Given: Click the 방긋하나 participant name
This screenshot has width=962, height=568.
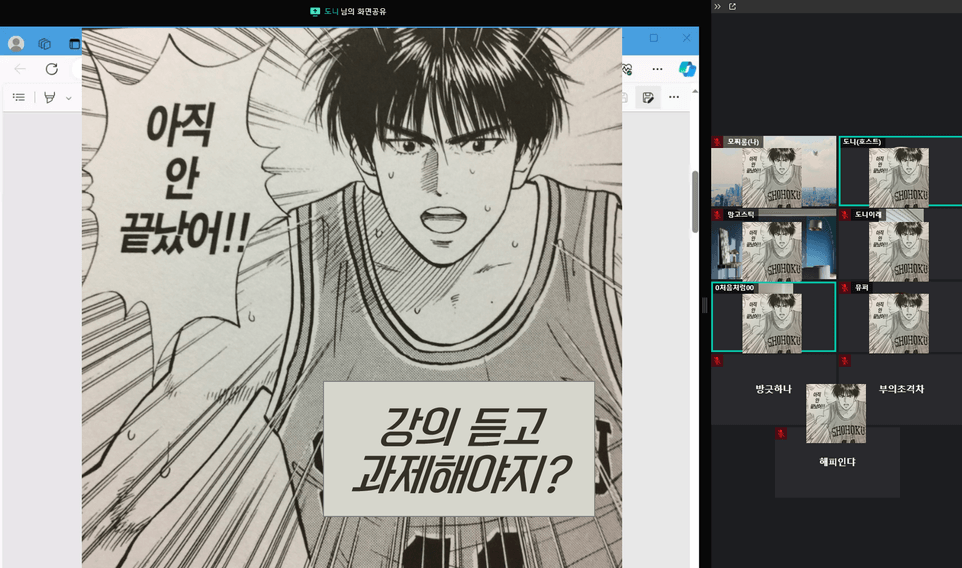Looking at the screenshot, I should (x=773, y=389).
